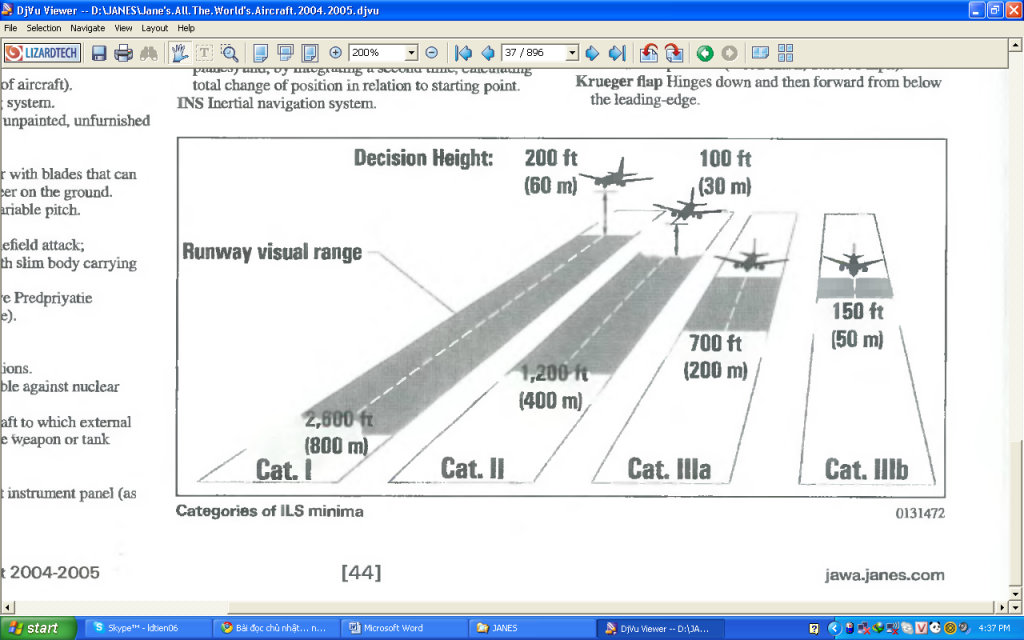Click the LizardTech logo button
The height and width of the screenshot is (640, 1024).
(x=42, y=53)
